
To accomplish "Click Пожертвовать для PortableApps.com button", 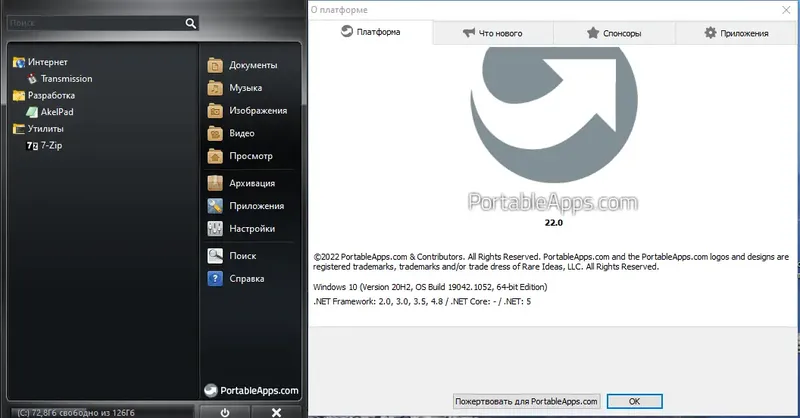I will 526,402.
